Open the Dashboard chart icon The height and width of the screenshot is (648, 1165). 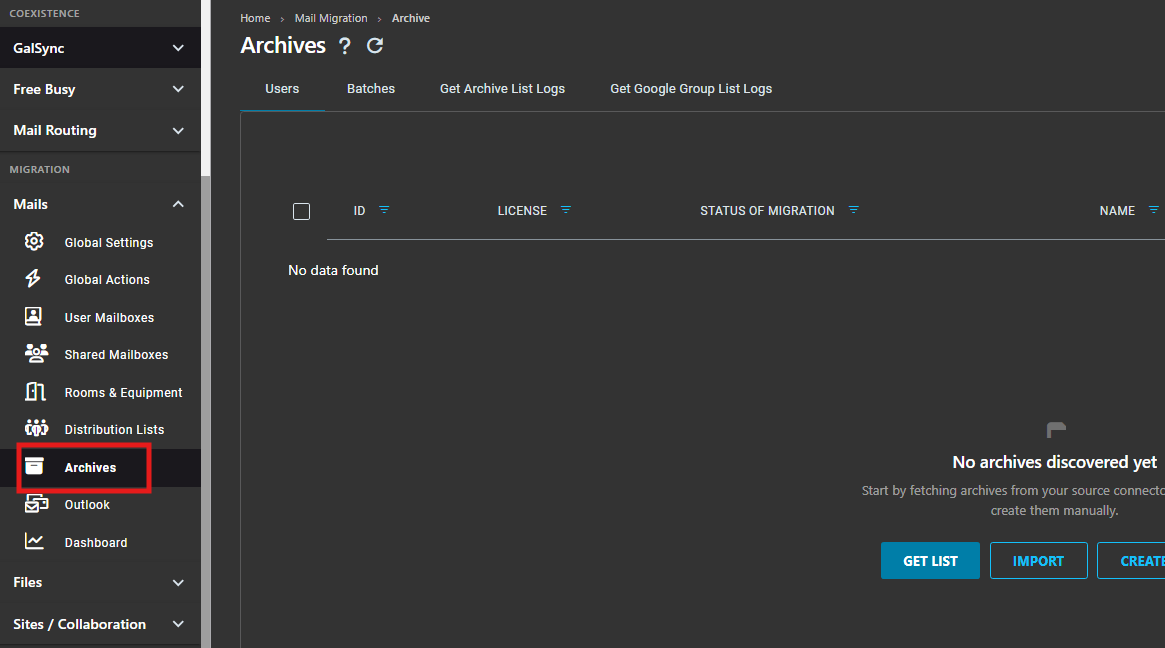pyautogui.click(x=34, y=541)
